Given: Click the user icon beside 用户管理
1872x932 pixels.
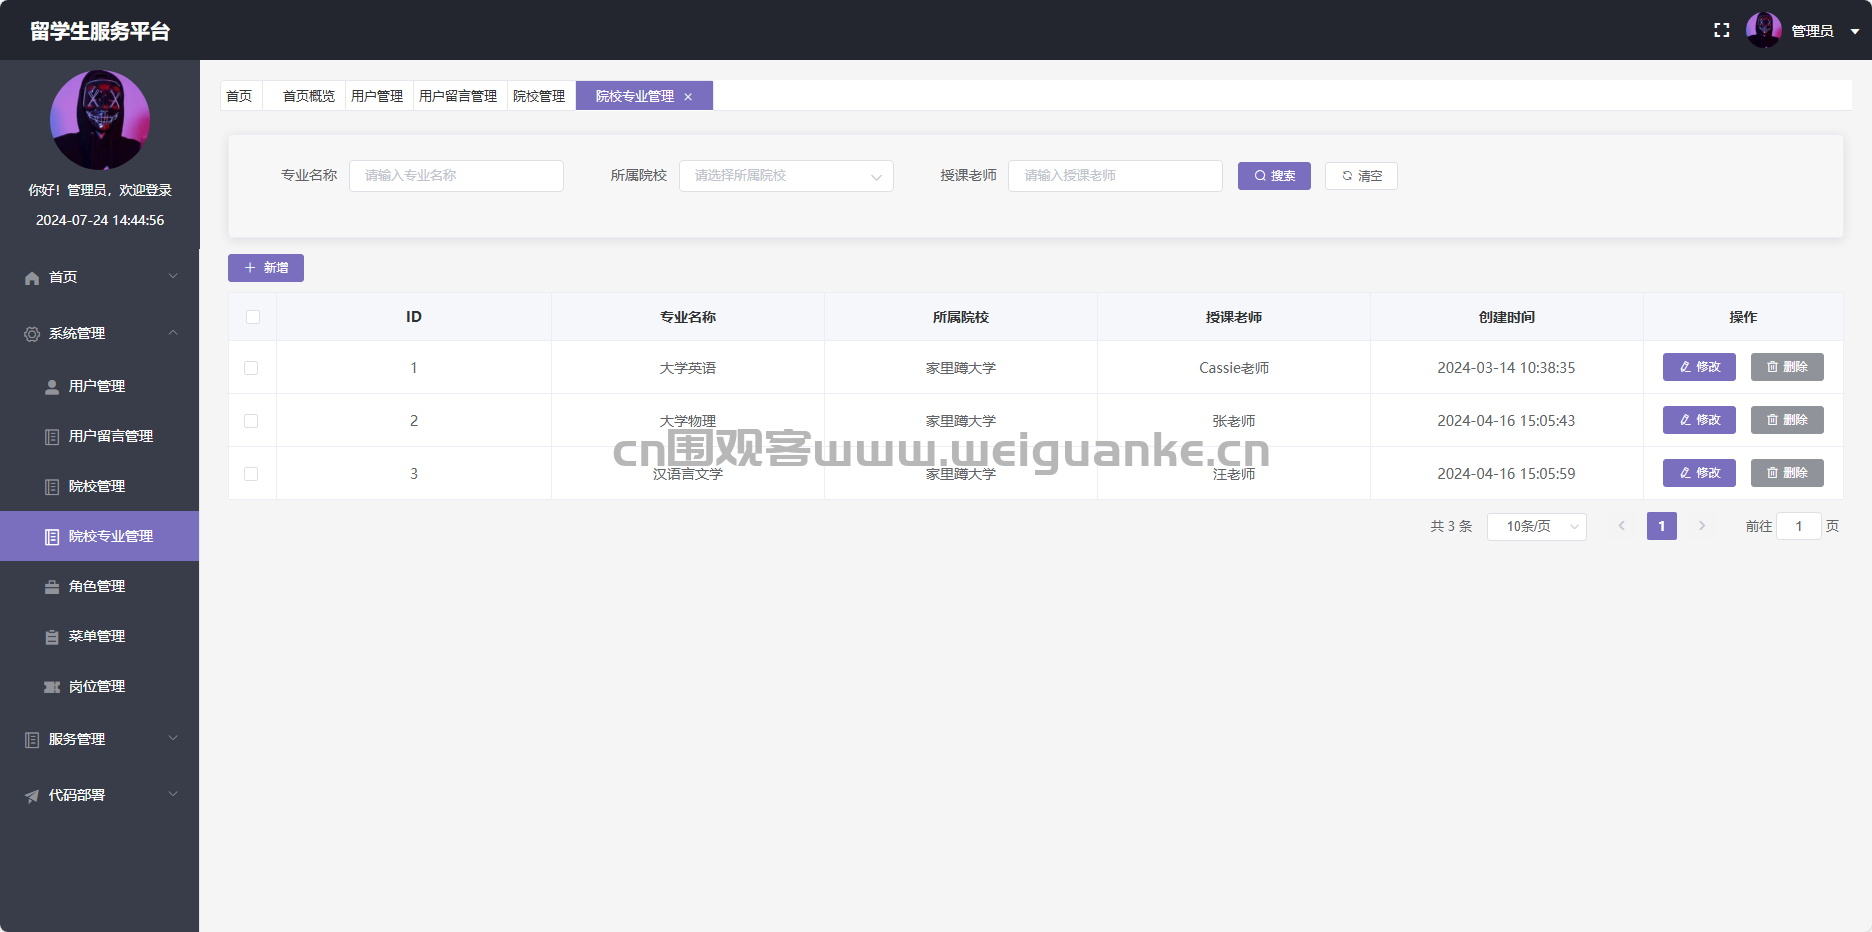Looking at the screenshot, I should [52, 387].
